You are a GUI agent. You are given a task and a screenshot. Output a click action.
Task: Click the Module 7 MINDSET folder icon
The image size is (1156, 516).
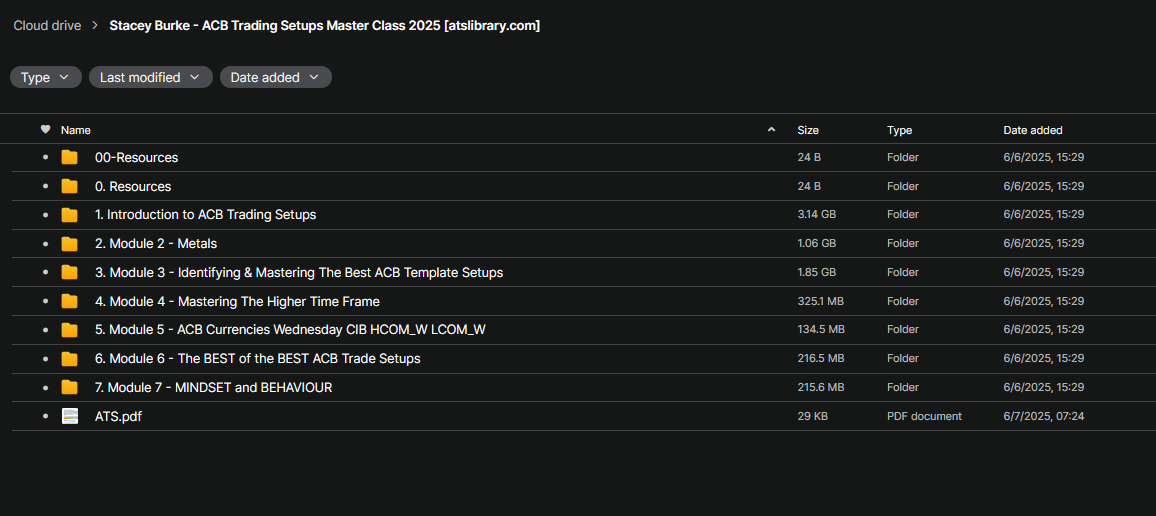click(x=69, y=387)
